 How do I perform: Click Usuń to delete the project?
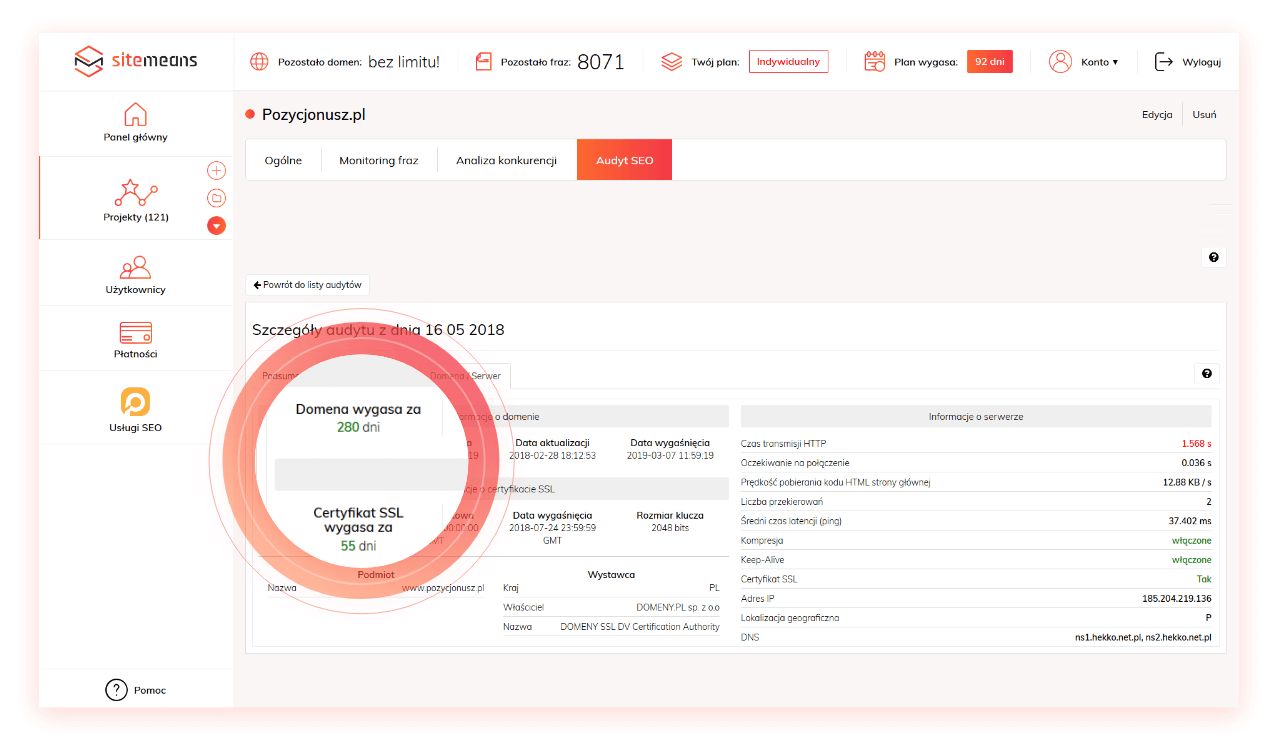1204,115
